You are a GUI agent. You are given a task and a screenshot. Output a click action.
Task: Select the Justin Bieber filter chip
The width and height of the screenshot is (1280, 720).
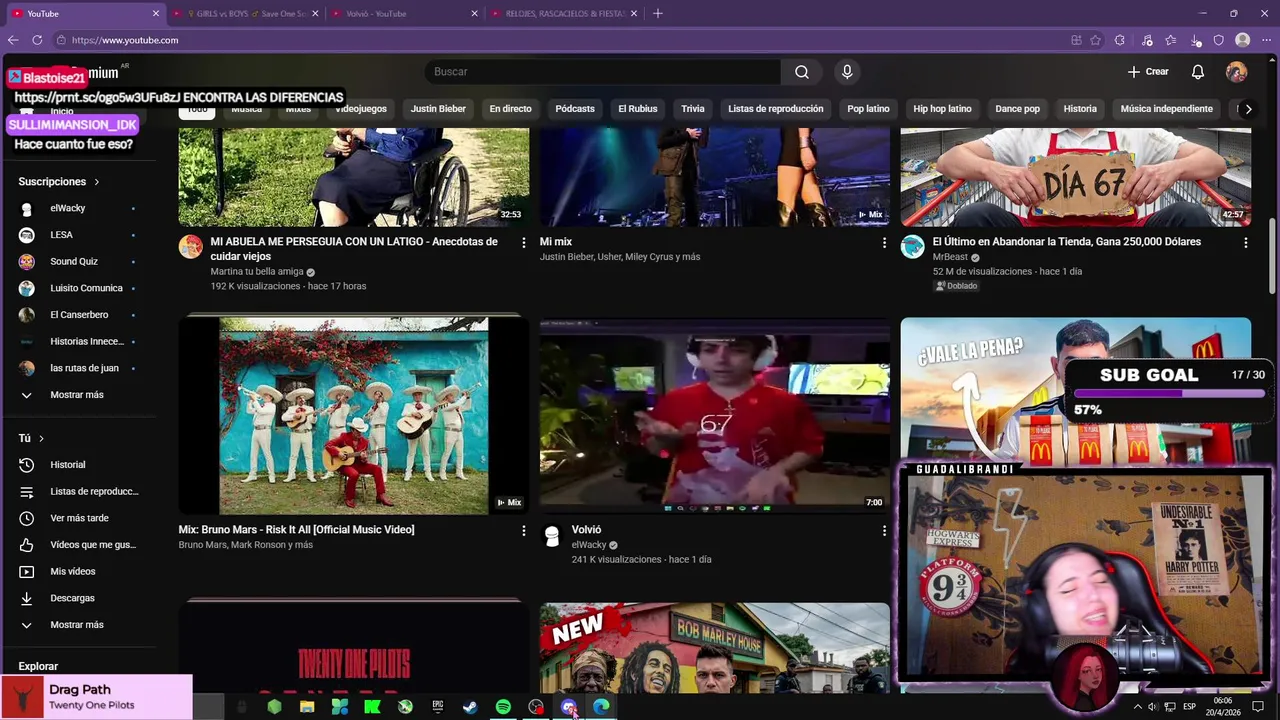click(438, 109)
